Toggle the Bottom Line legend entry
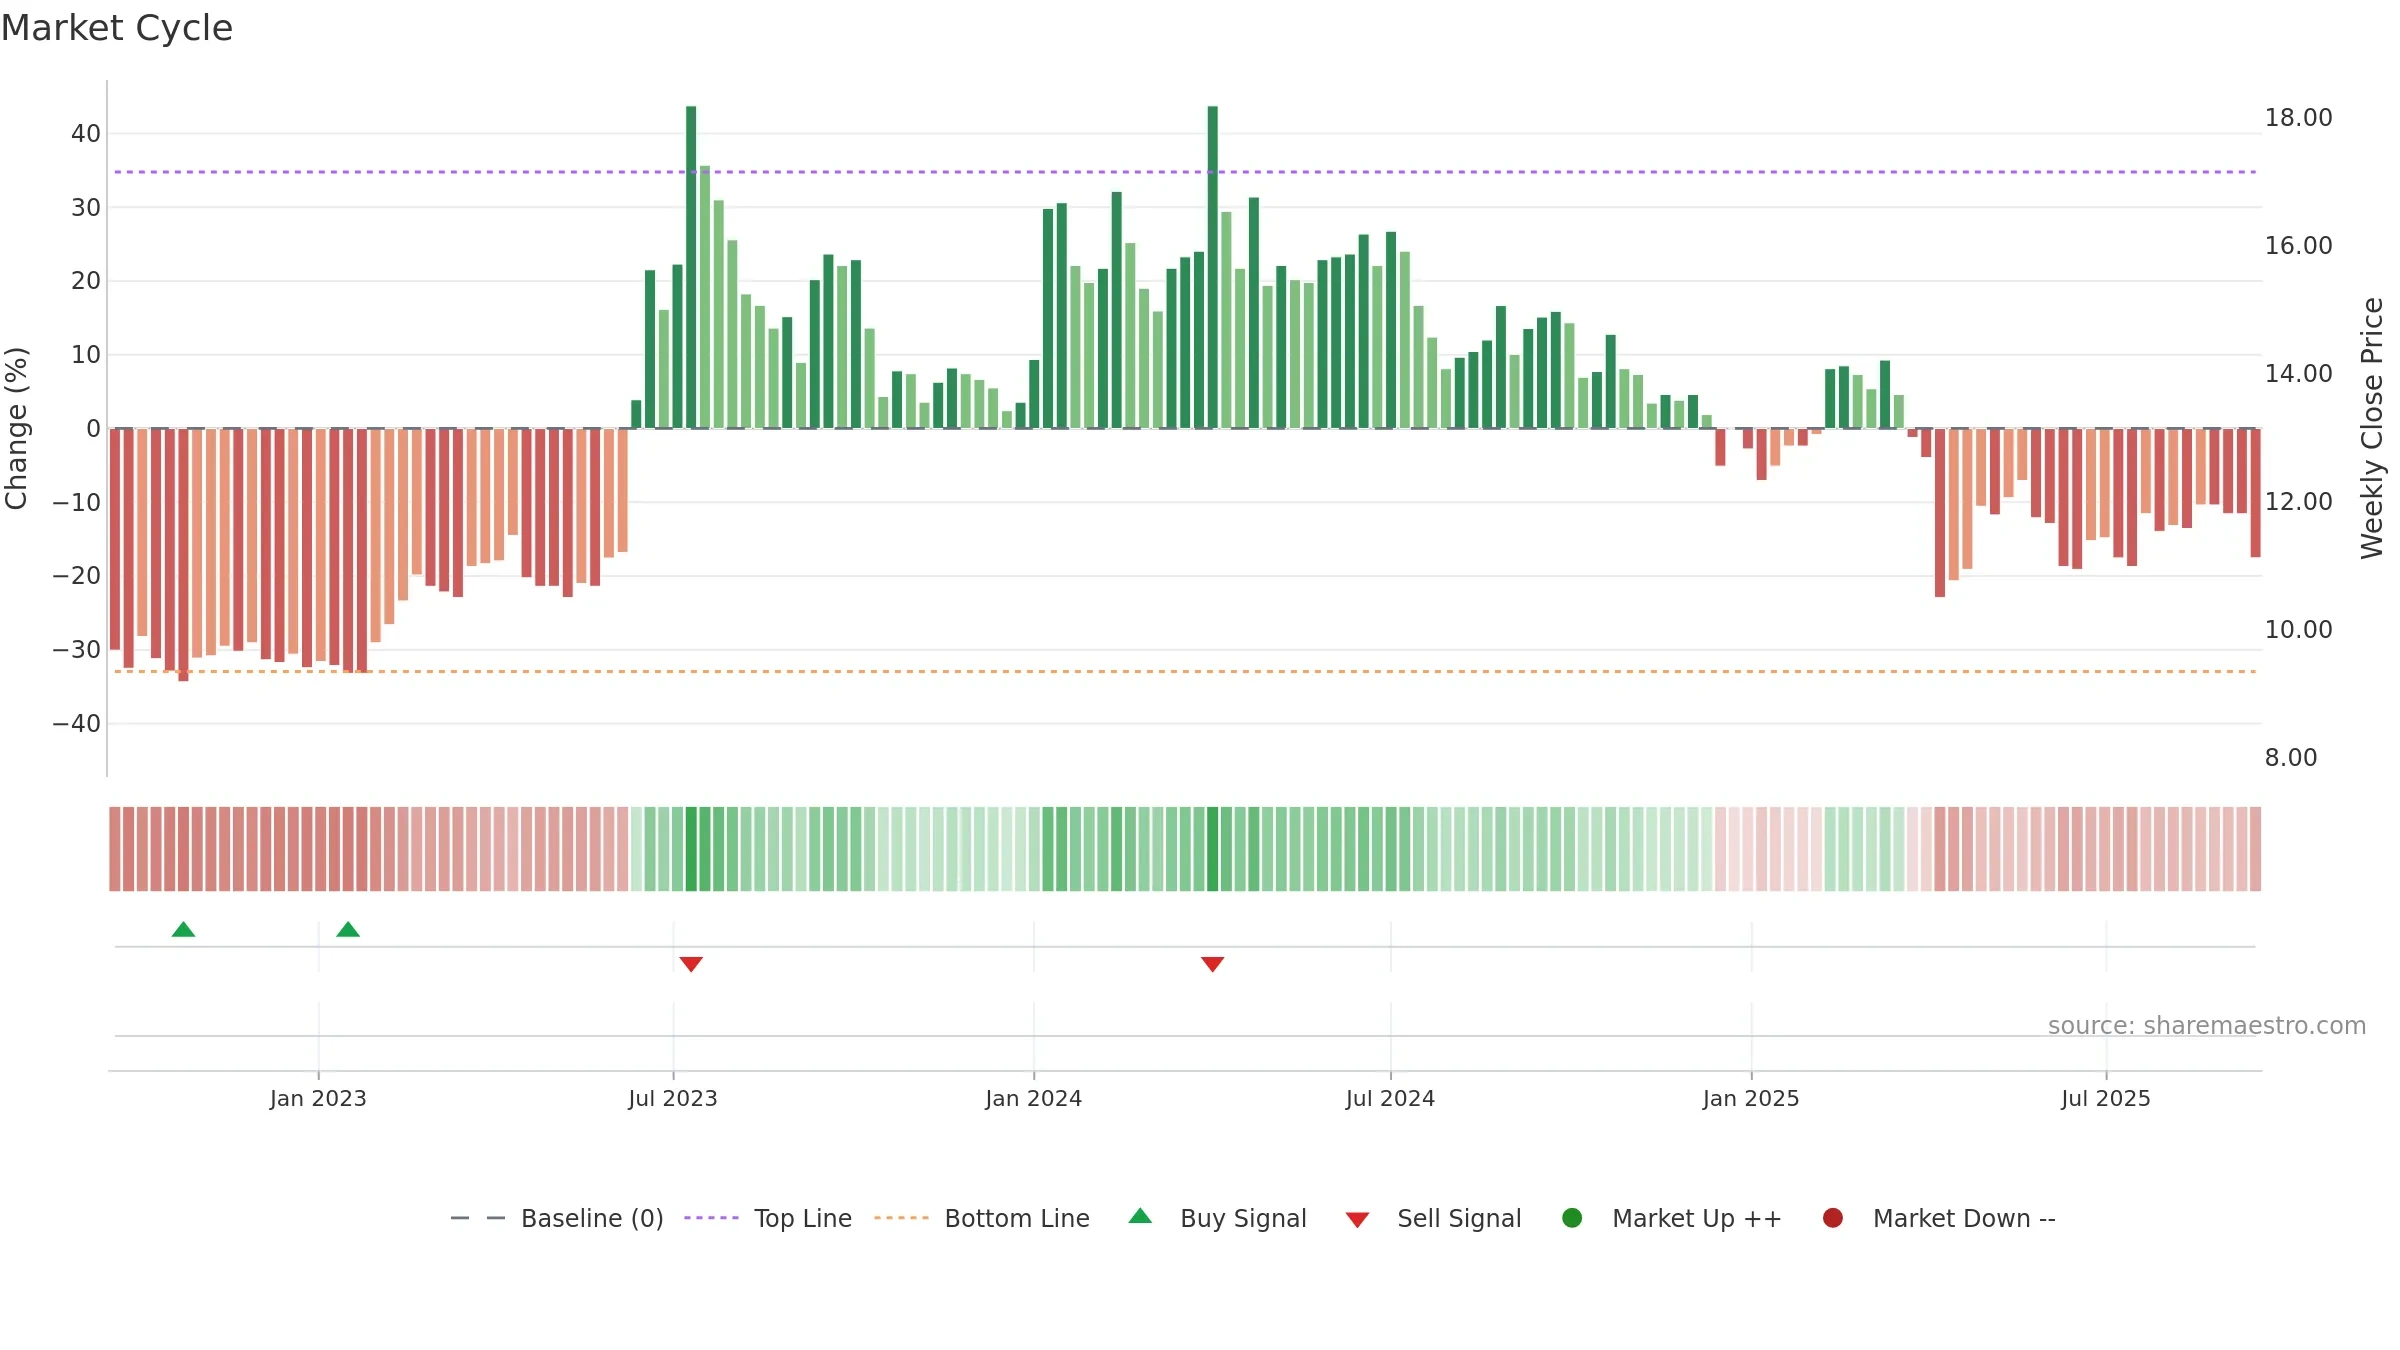Screen dimensions: 2400x1350 (982, 1218)
